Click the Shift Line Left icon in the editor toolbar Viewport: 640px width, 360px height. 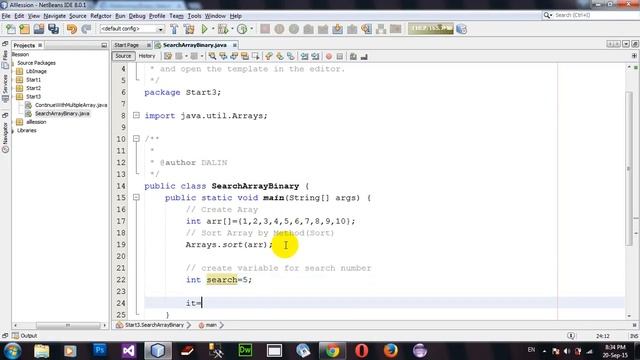point(304,56)
